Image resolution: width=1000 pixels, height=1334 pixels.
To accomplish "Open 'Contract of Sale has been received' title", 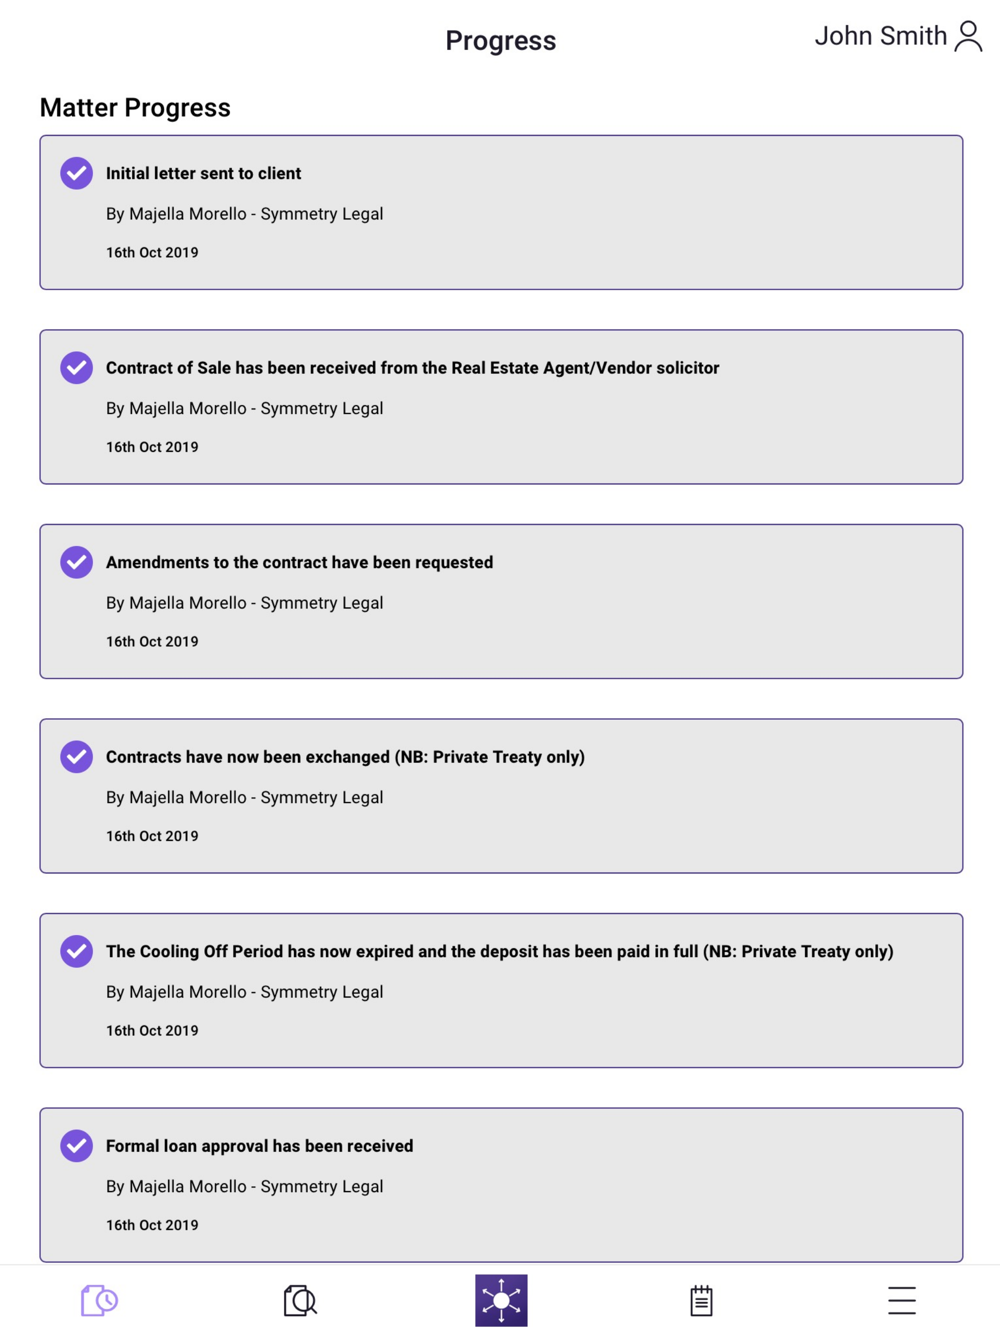I will pos(412,368).
